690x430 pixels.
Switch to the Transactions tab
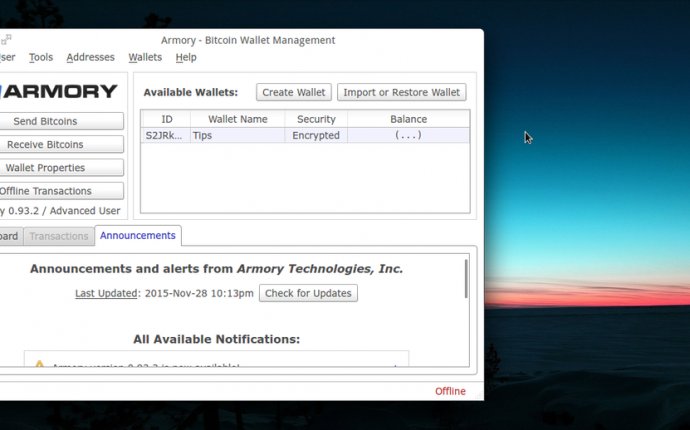coord(59,236)
